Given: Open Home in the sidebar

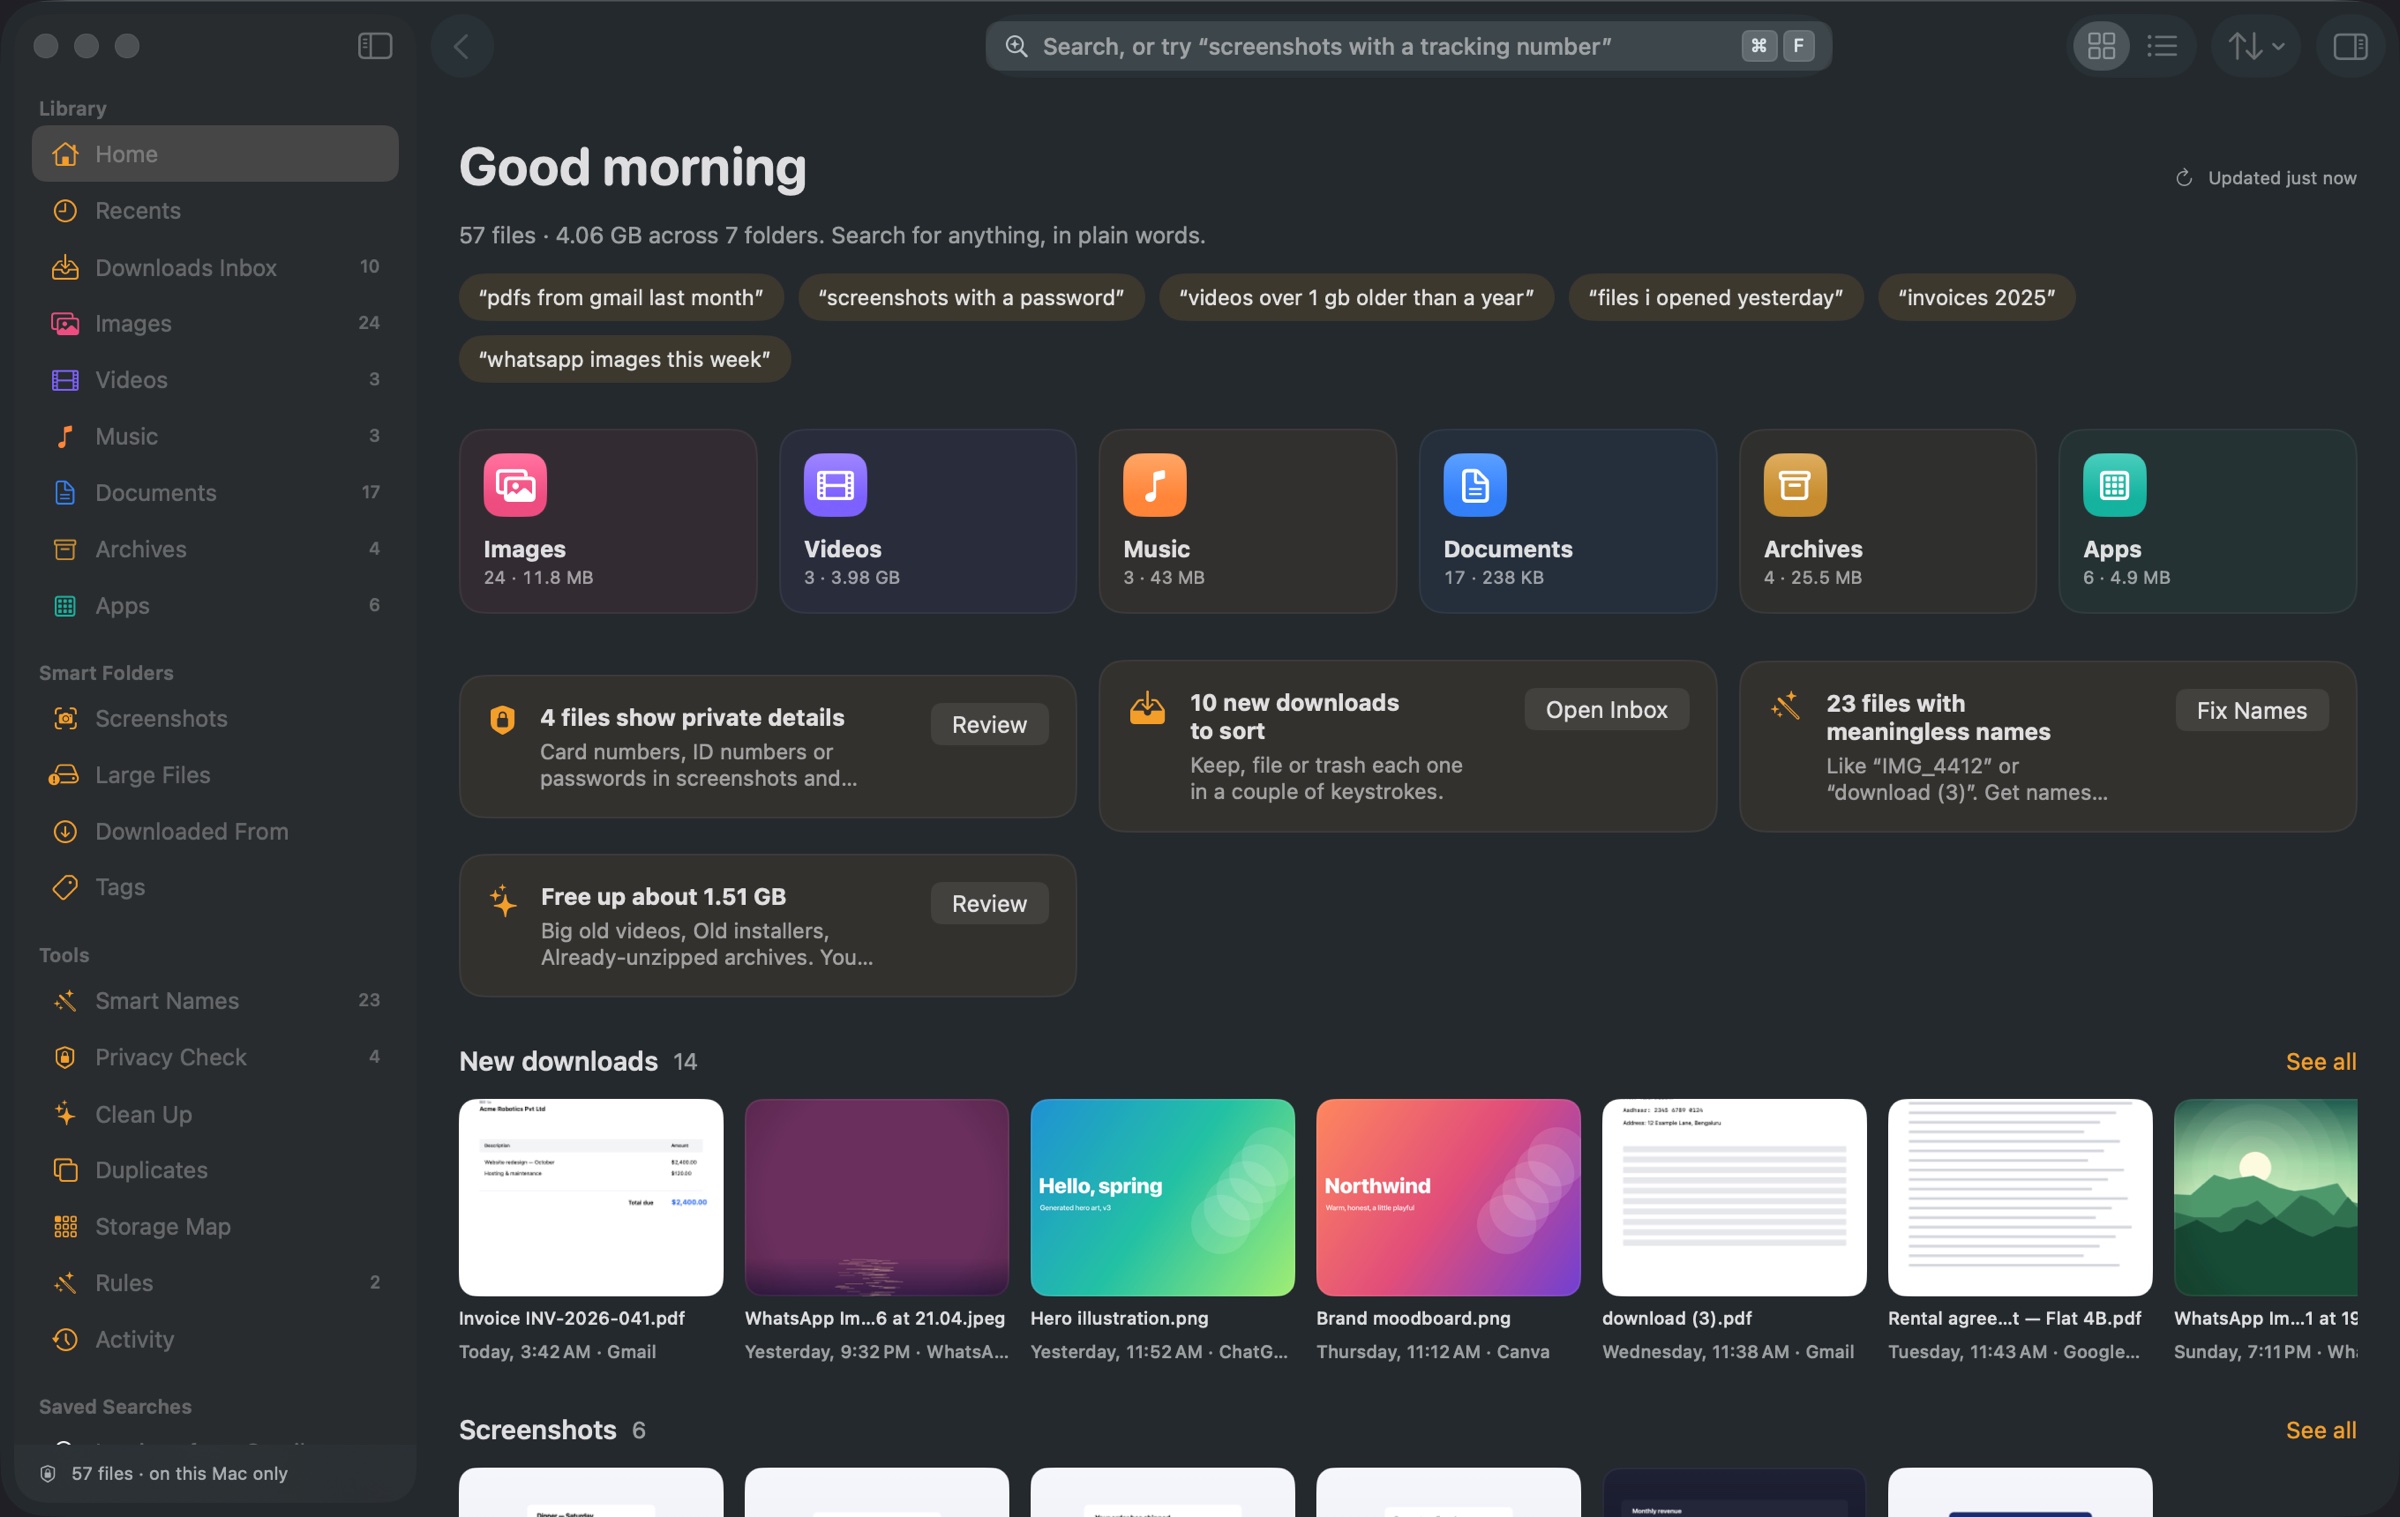Looking at the screenshot, I should (x=215, y=154).
